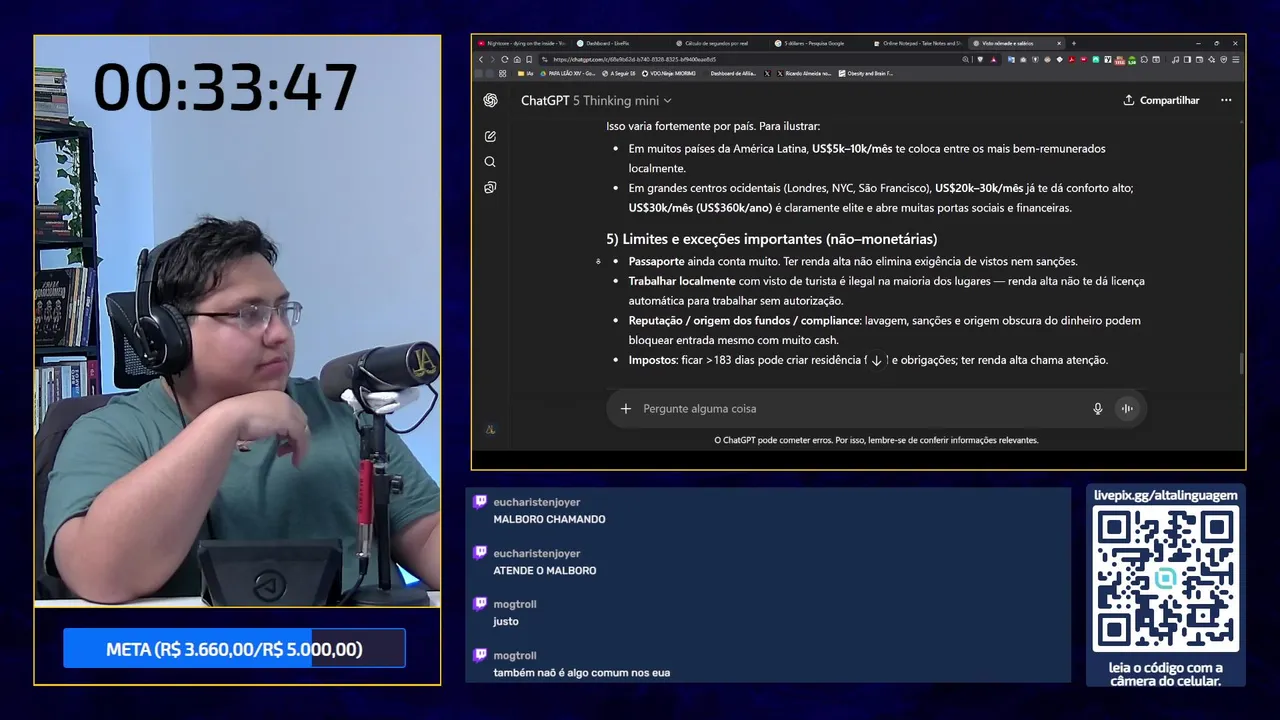Click the Twitch badge beside the 'justo' message
The width and height of the screenshot is (1280, 720).
pyautogui.click(x=480, y=604)
